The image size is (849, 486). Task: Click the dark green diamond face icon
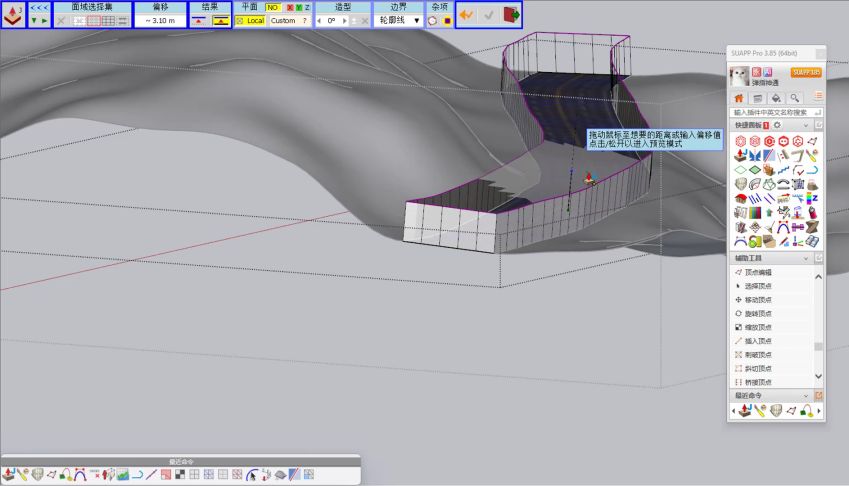(755, 170)
